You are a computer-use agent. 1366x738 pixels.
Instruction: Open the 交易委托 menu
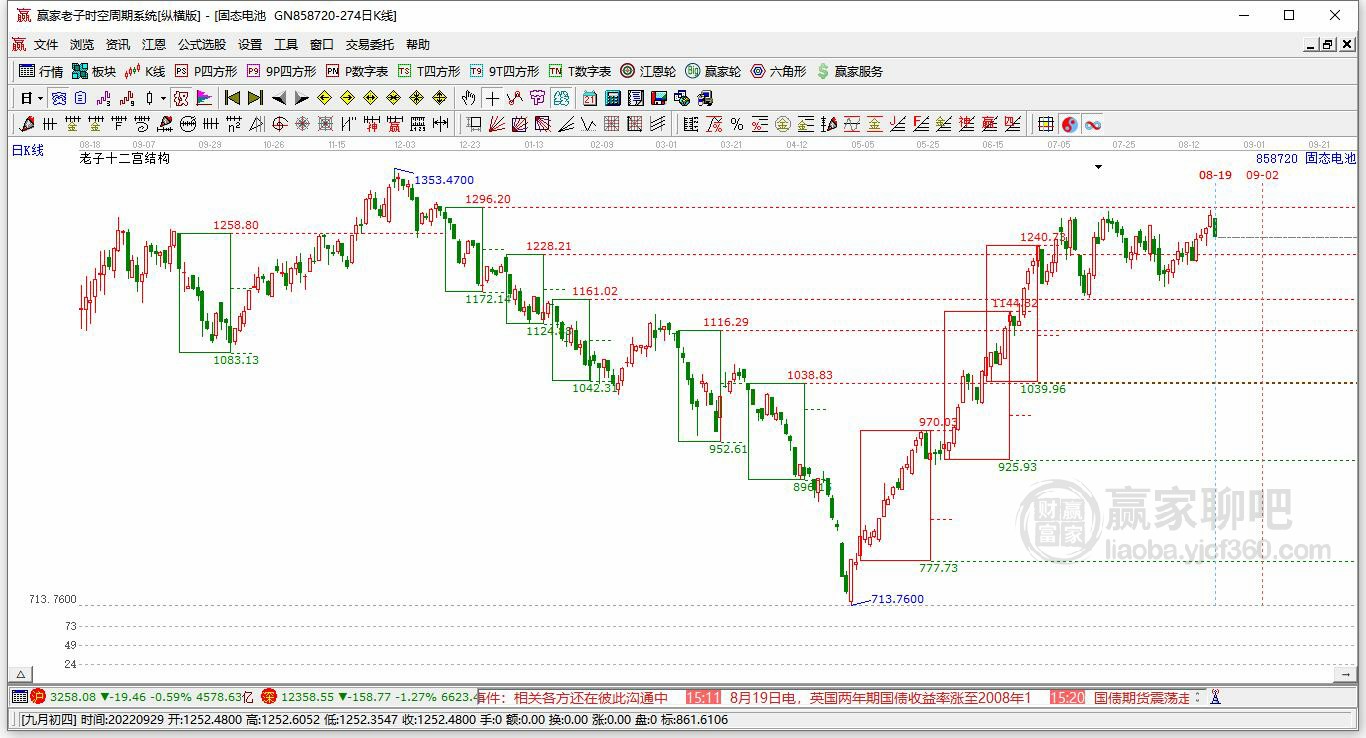point(370,45)
